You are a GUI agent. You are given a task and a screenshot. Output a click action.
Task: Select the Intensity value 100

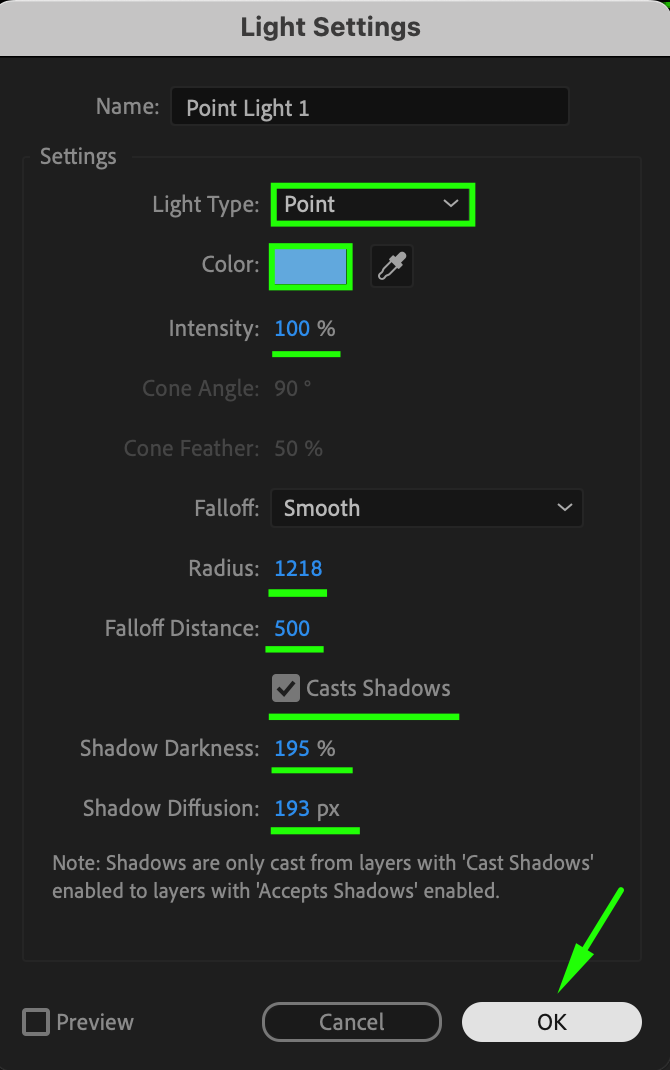point(292,328)
